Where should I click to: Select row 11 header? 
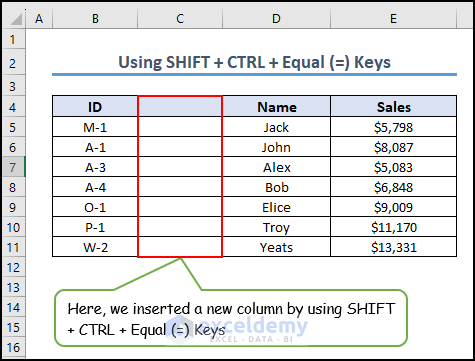[x=13, y=247]
